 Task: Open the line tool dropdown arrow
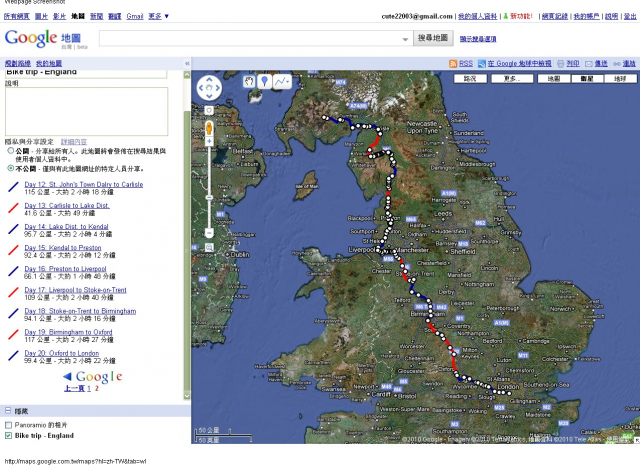(x=288, y=82)
